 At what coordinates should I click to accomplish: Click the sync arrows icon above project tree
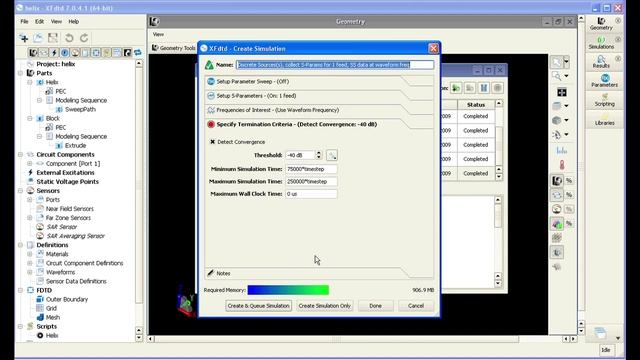[x=138, y=53]
